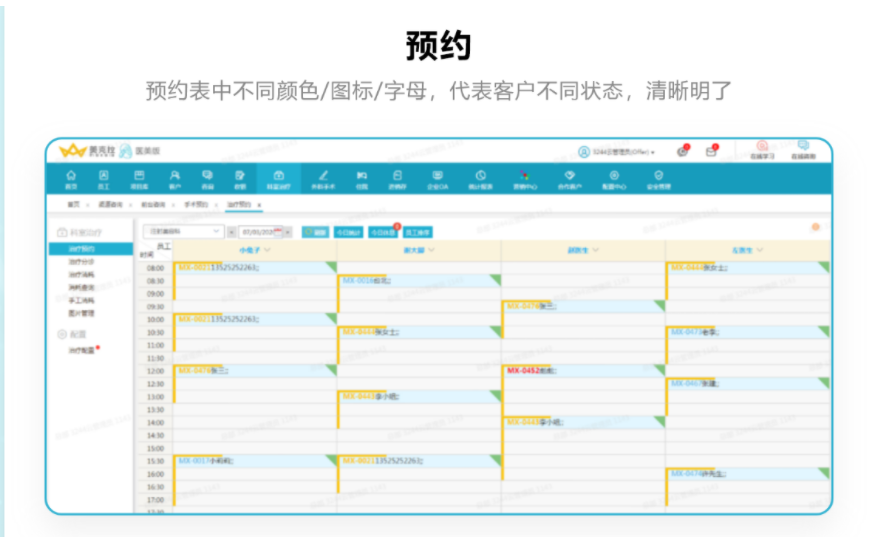Close the 治疗预约 tab with its x
Image resolution: width=873 pixels, height=537 pixels.
click(x=259, y=205)
